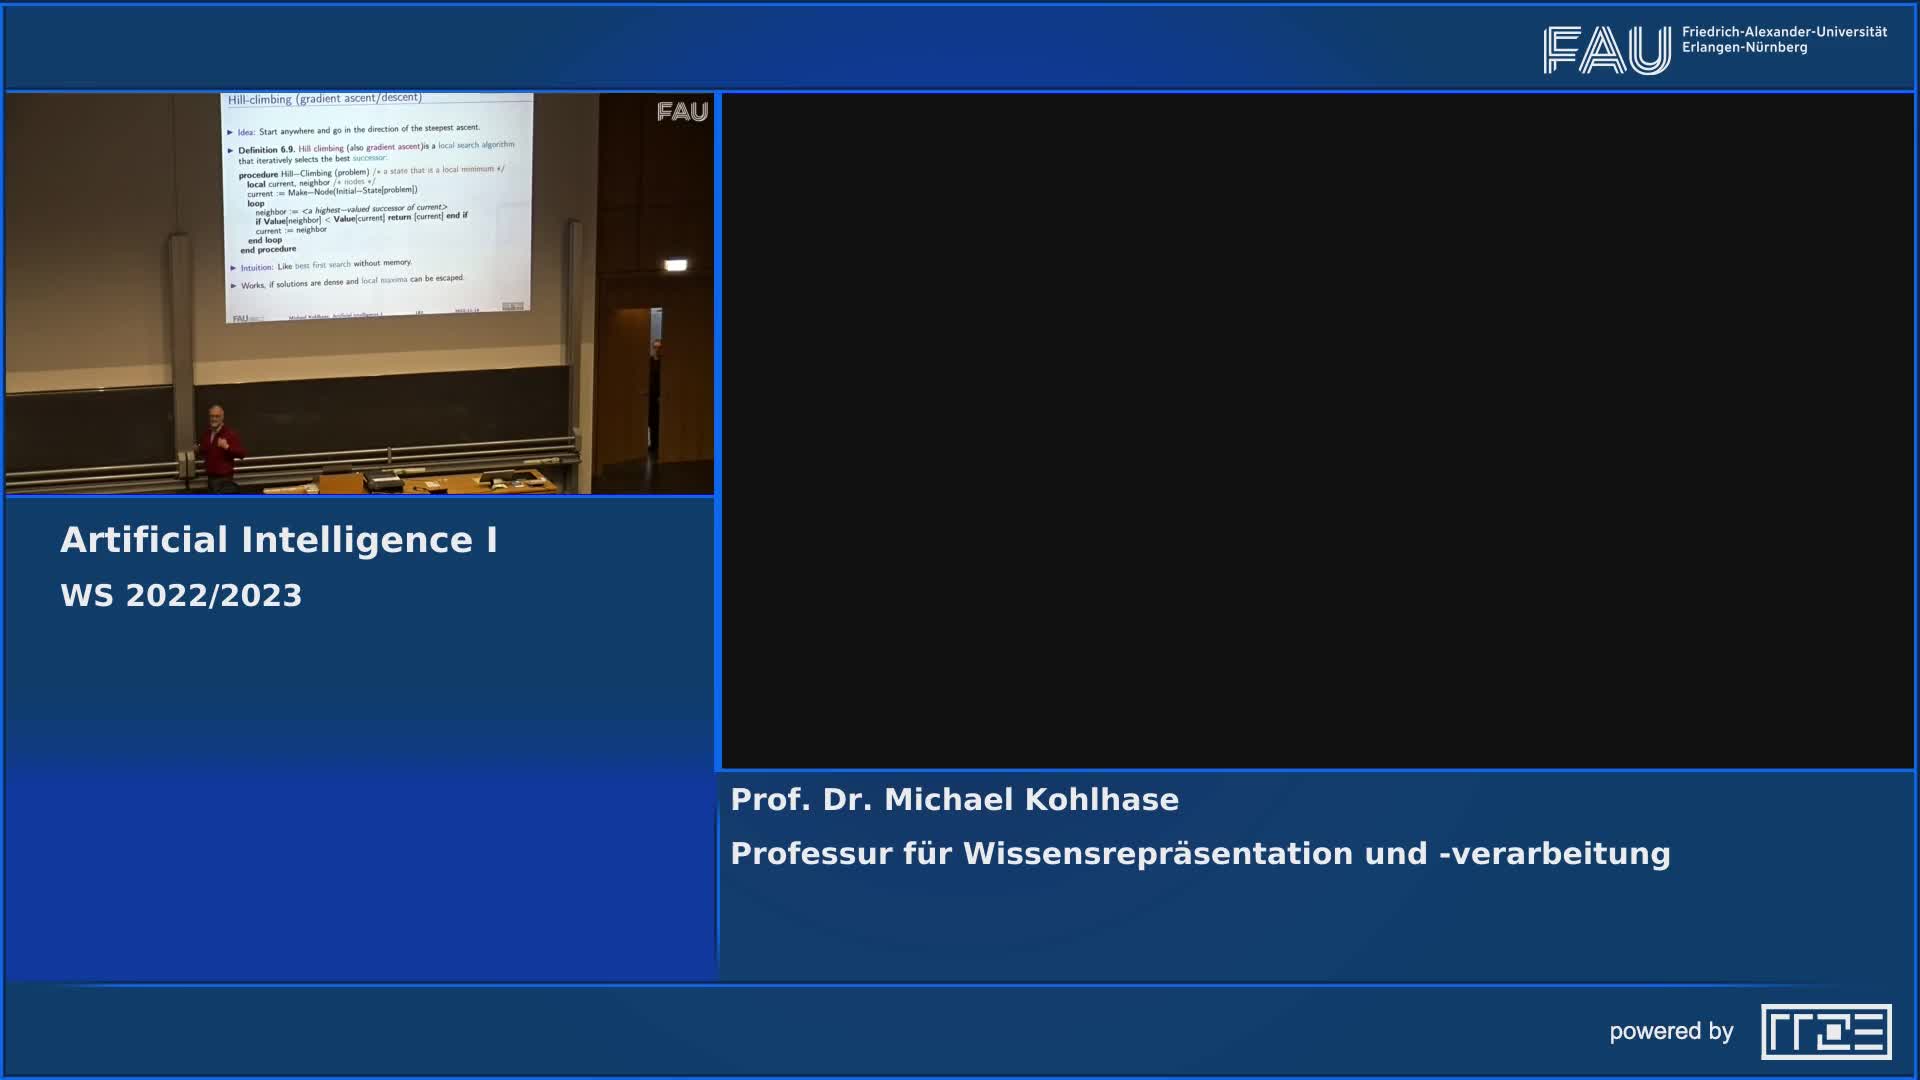1920x1080 pixels.
Task: Click the empty black presentation panel
Action: [x=1317, y=430]
